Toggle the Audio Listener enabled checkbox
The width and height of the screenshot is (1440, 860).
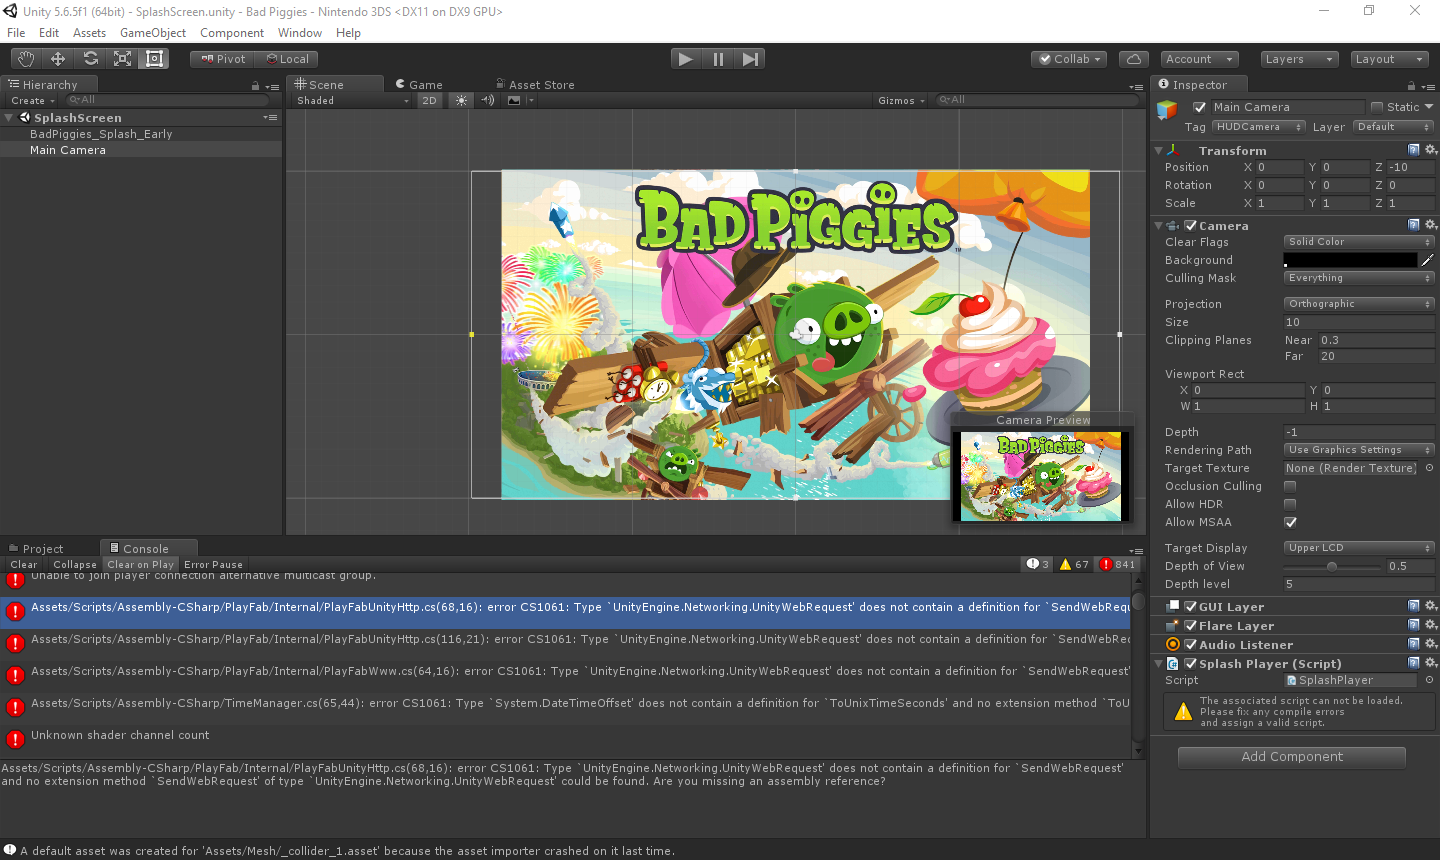click(x=1191, y=644)
